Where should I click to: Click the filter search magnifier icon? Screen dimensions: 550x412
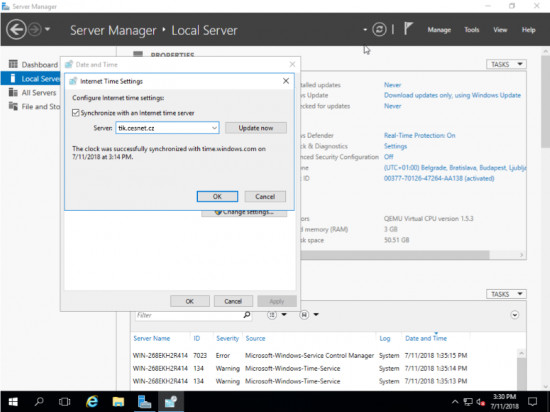(247, 315)
